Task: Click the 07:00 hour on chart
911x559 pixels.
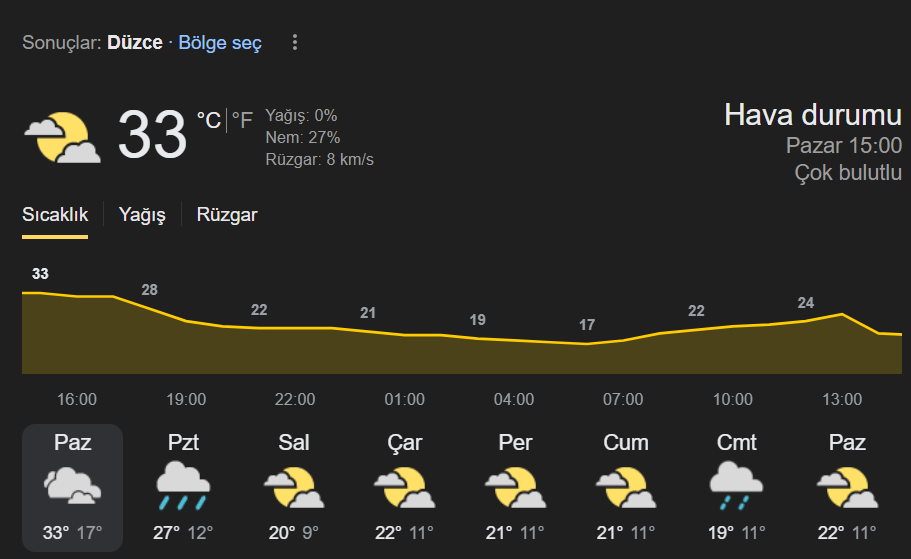Action: pos(623,399)
